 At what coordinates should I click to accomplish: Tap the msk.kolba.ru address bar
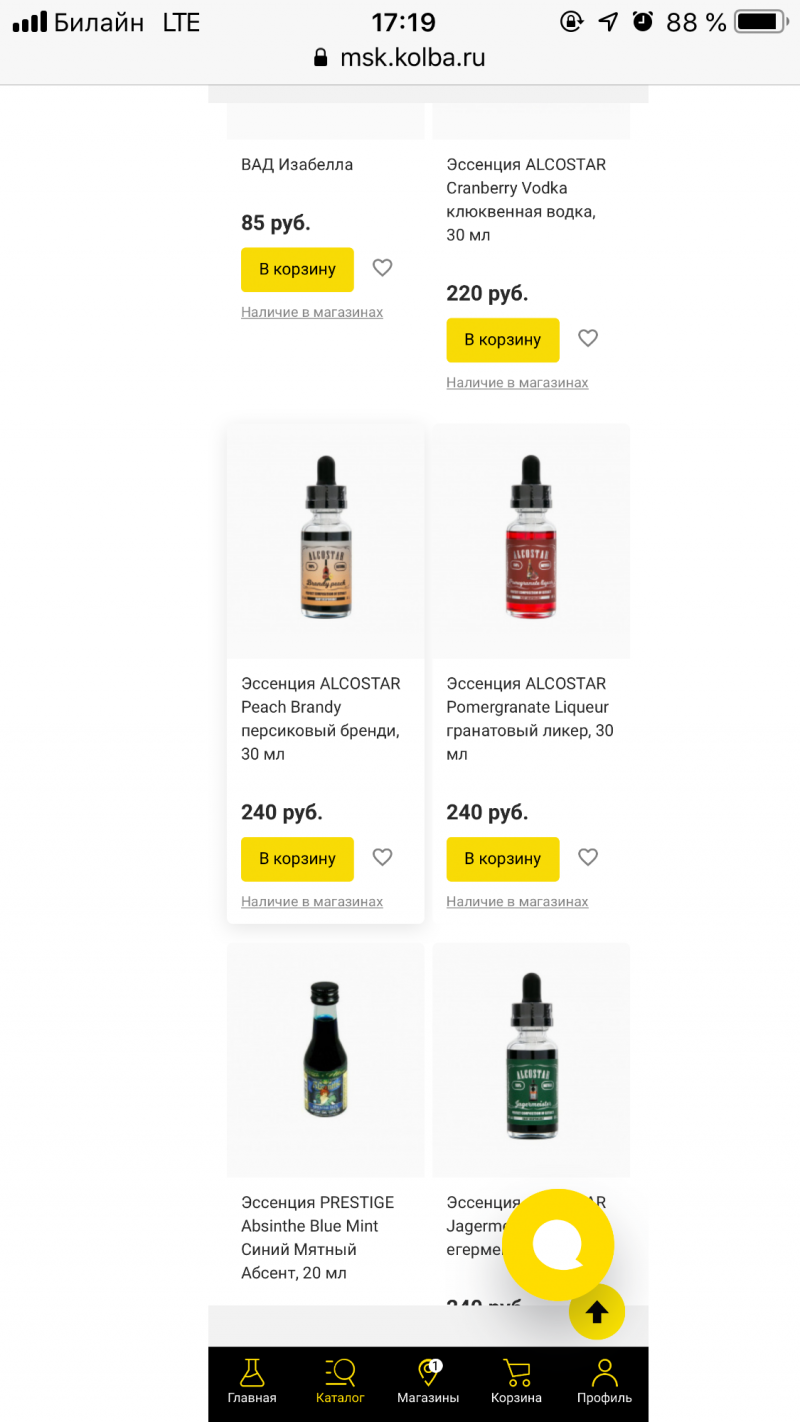[x=400, y=58]
